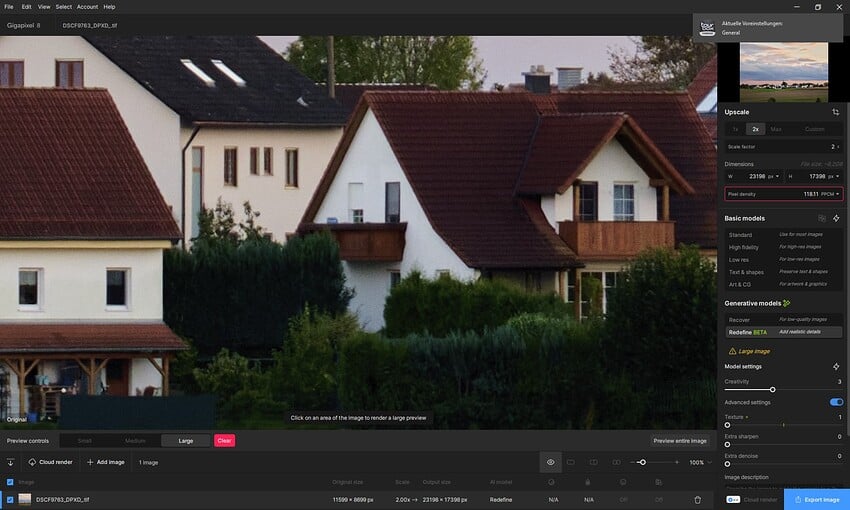This screenshot has height=510, width=850.
Task: Adjust the Creativity slider handle
Action: pos(772,390)
